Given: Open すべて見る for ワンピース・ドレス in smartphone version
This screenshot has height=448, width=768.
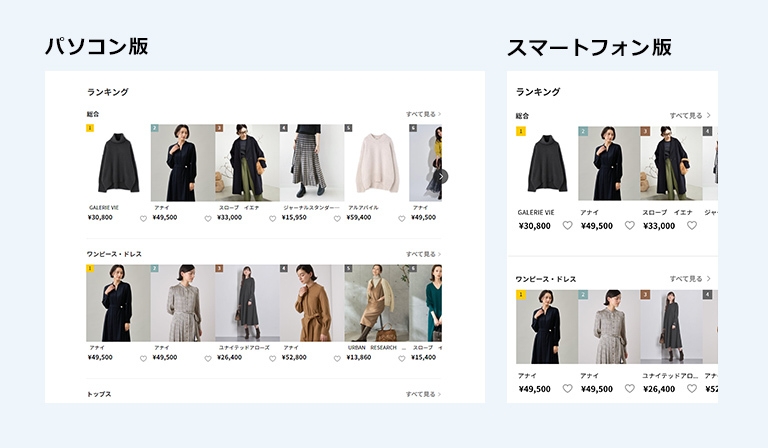Looking at the screenshot, I should (690, 279).
